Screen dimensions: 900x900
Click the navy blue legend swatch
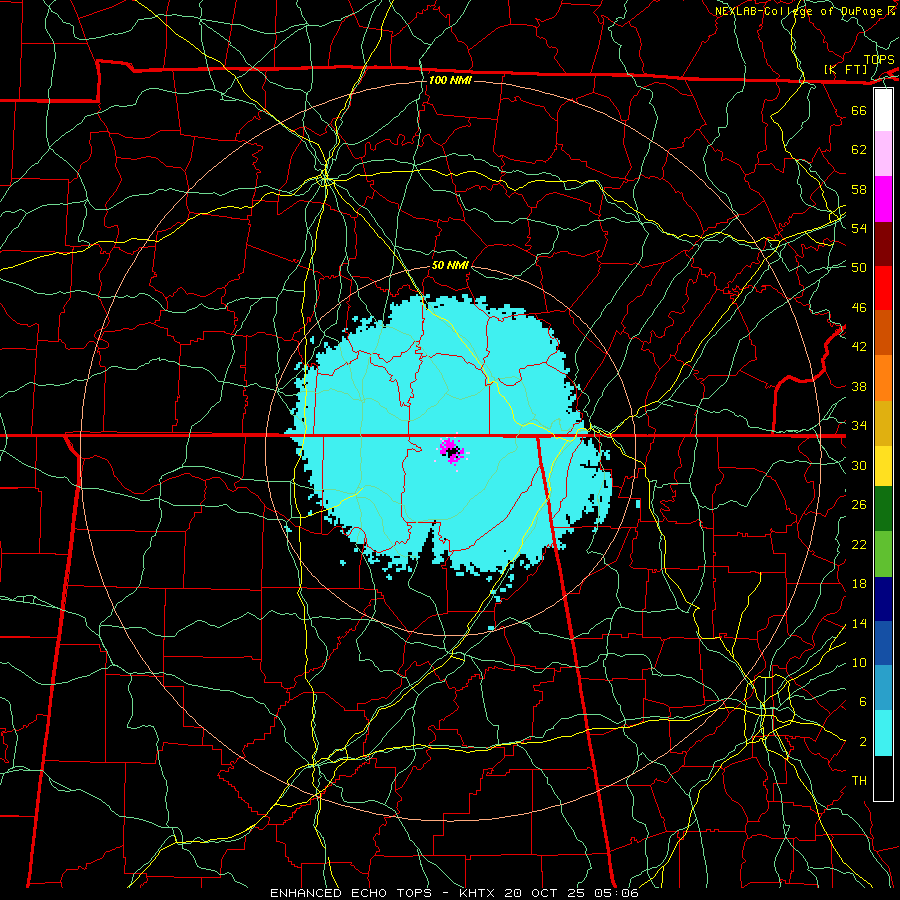pos(883,599)
